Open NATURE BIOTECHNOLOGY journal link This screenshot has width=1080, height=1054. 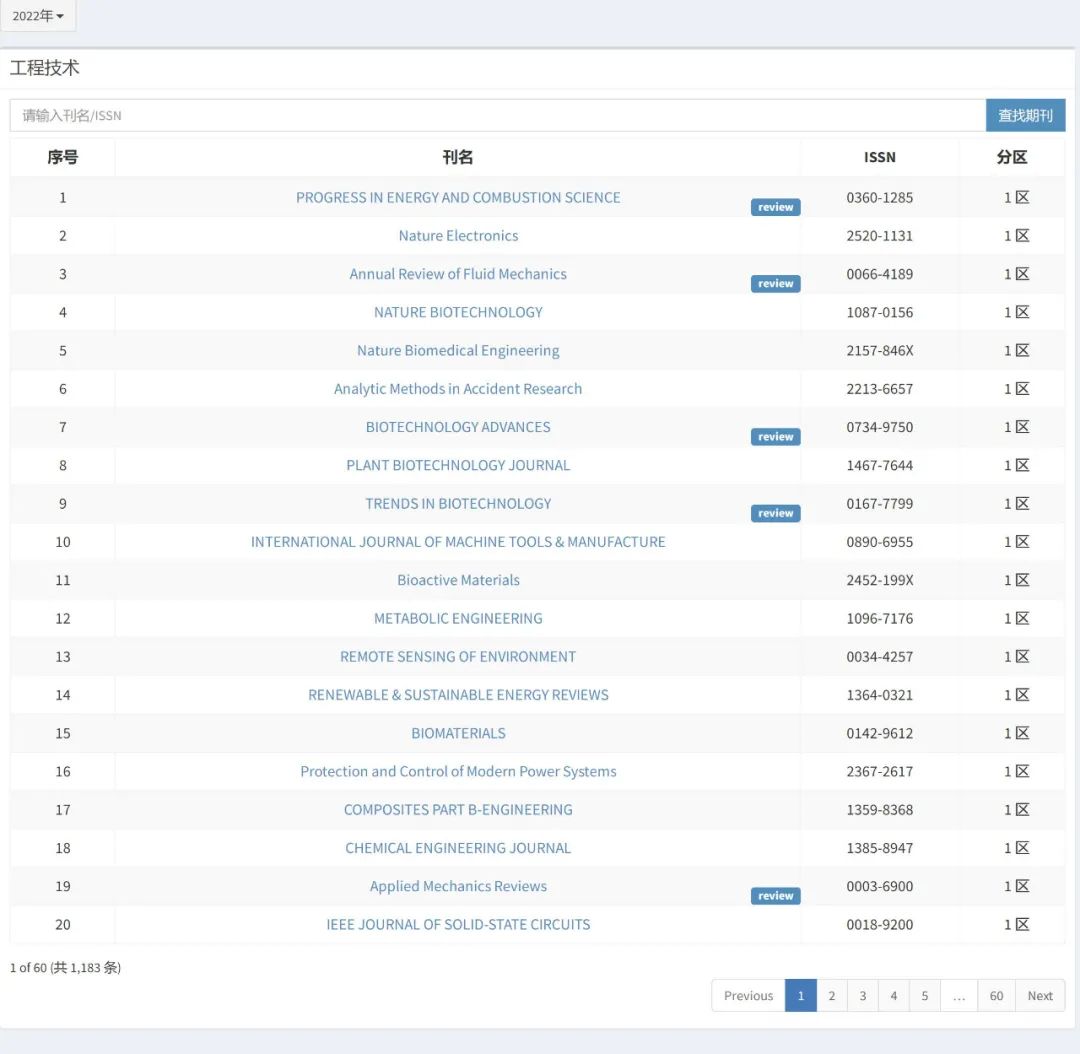[458, 312]
